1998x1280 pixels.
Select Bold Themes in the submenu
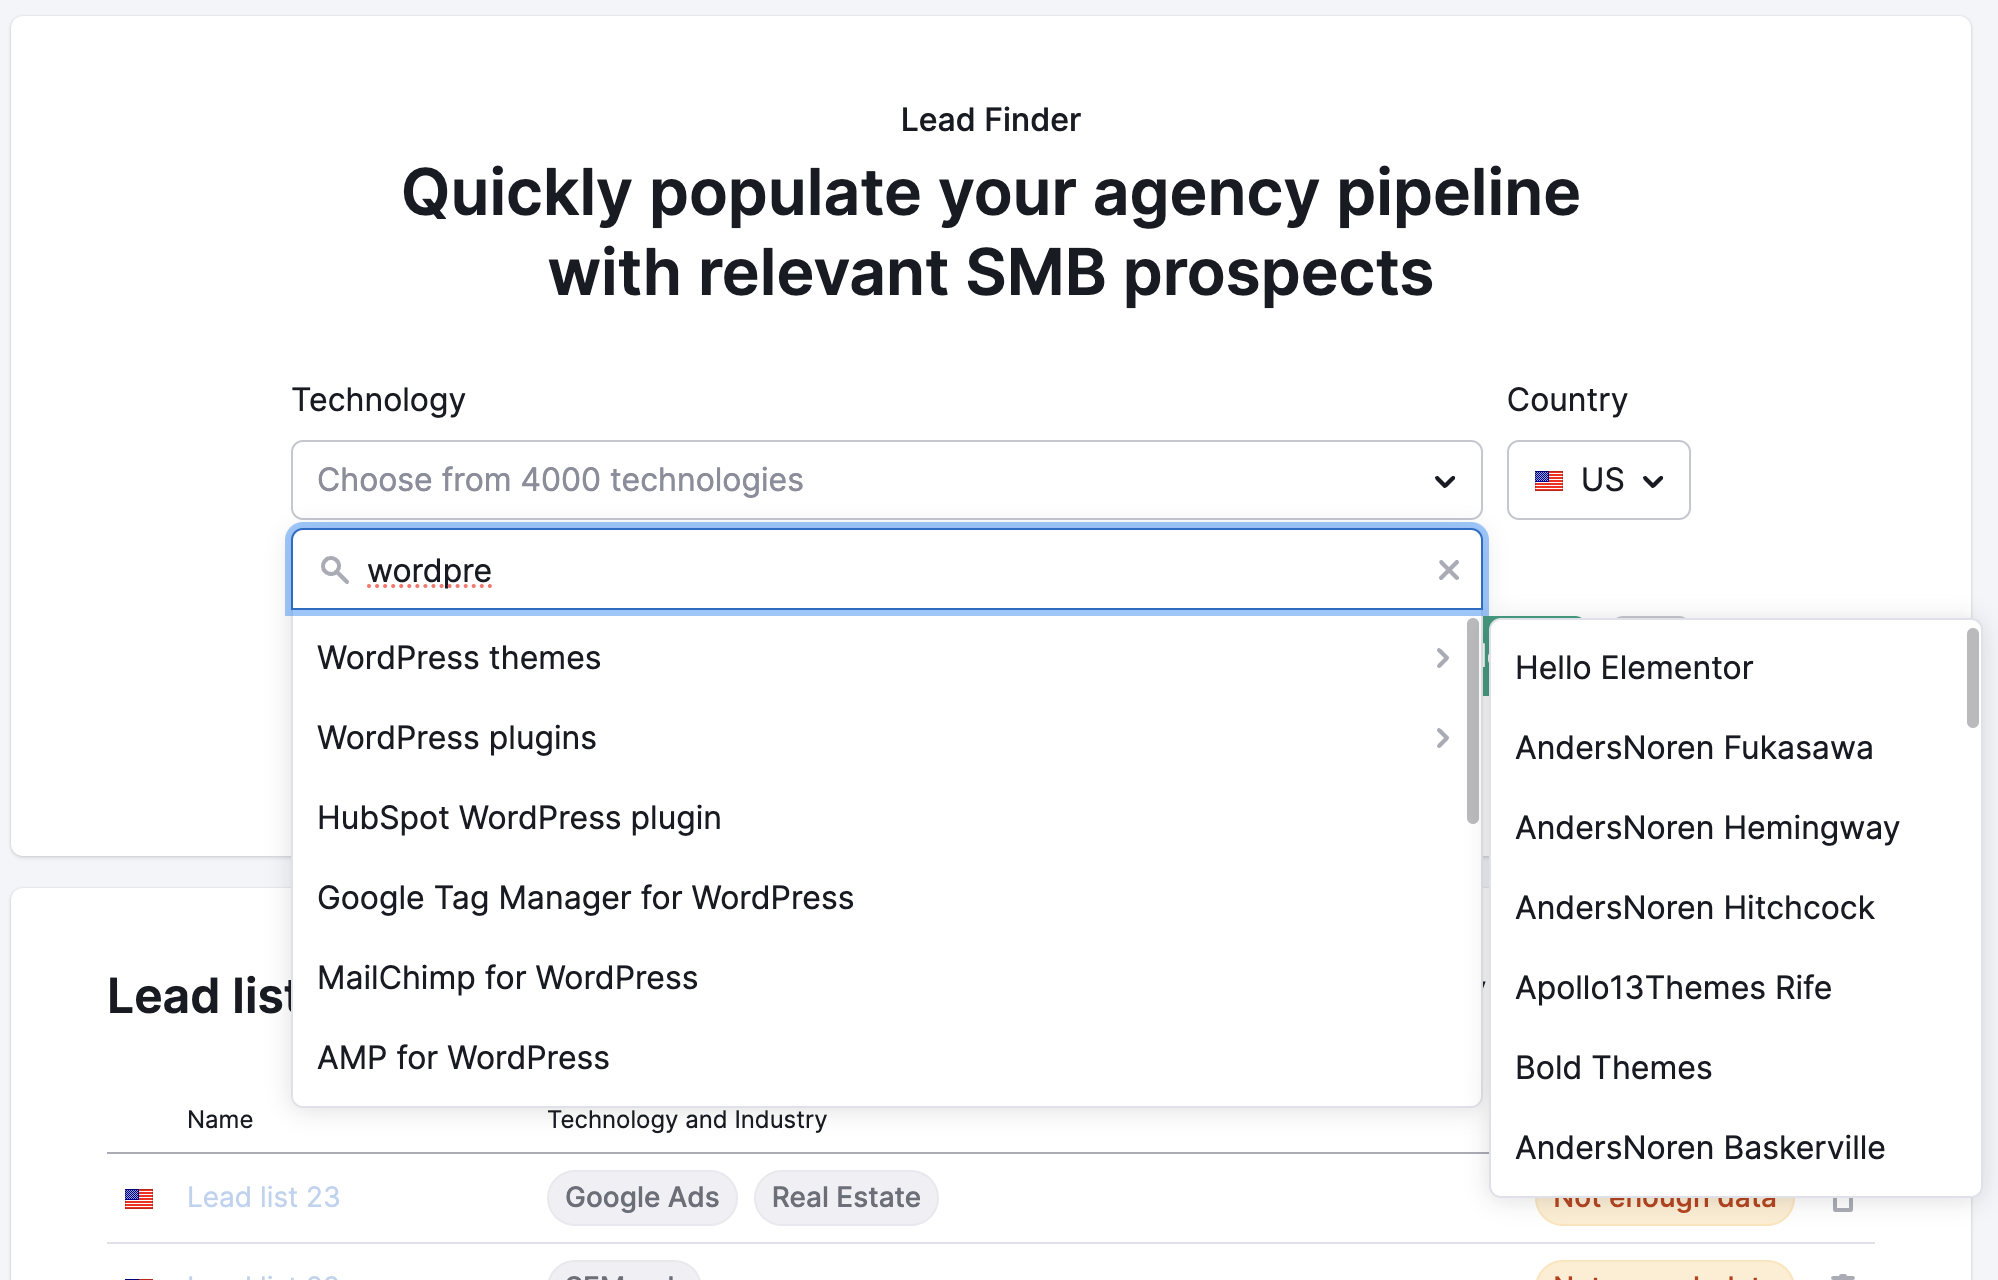(x=1613, y=1067)
